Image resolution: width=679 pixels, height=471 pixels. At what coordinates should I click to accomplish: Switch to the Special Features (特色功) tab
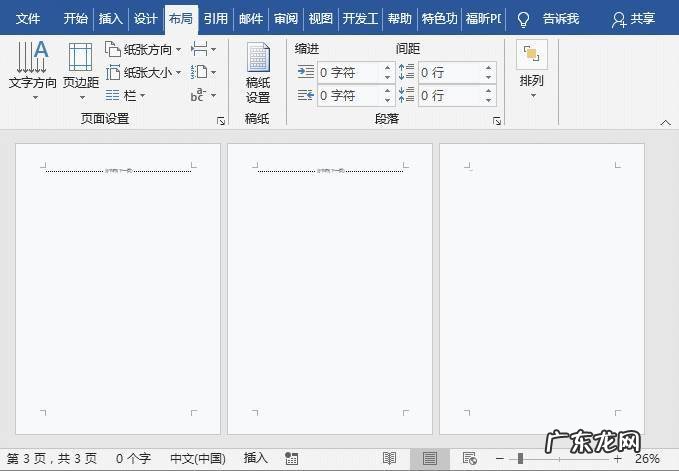pyautogui.click(x=439, y=19)
